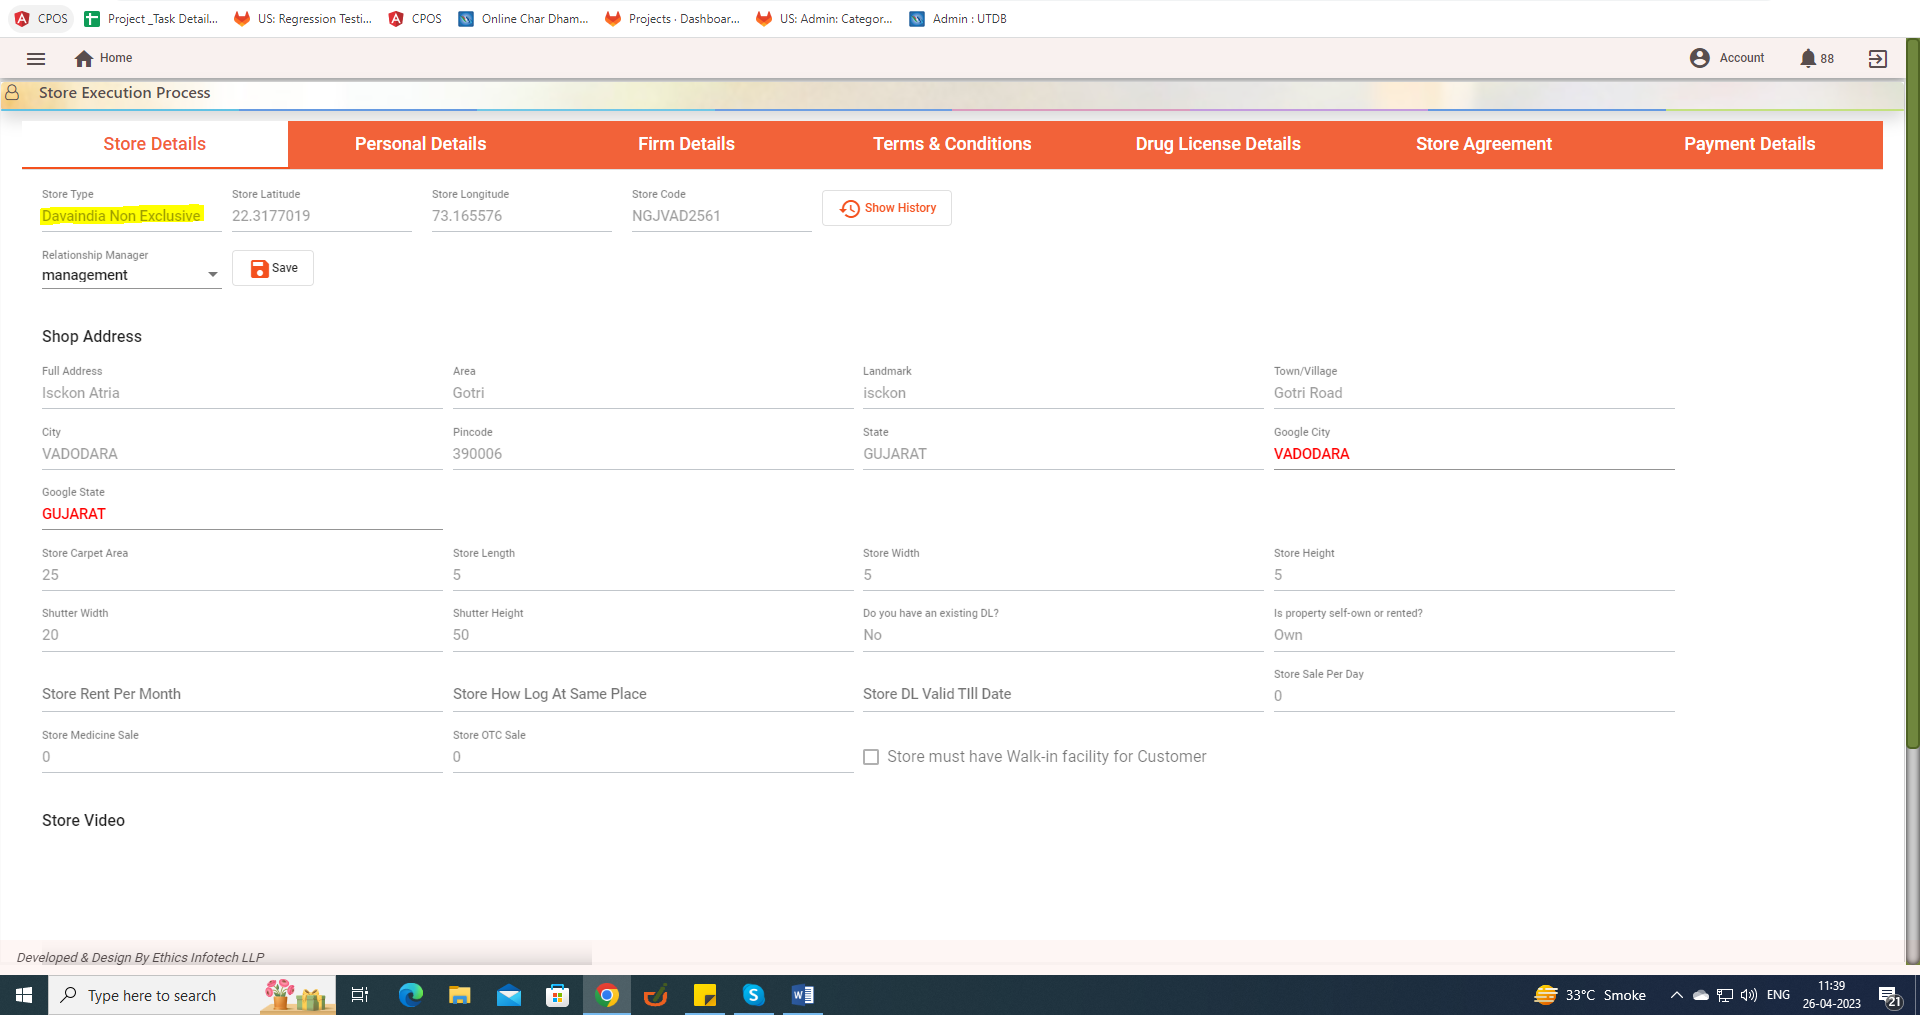Open Skype from the taskbar
Image resolution: width=1920 pixels, height=1015 pixels.
pyautogui.click(x=753, y=995)
